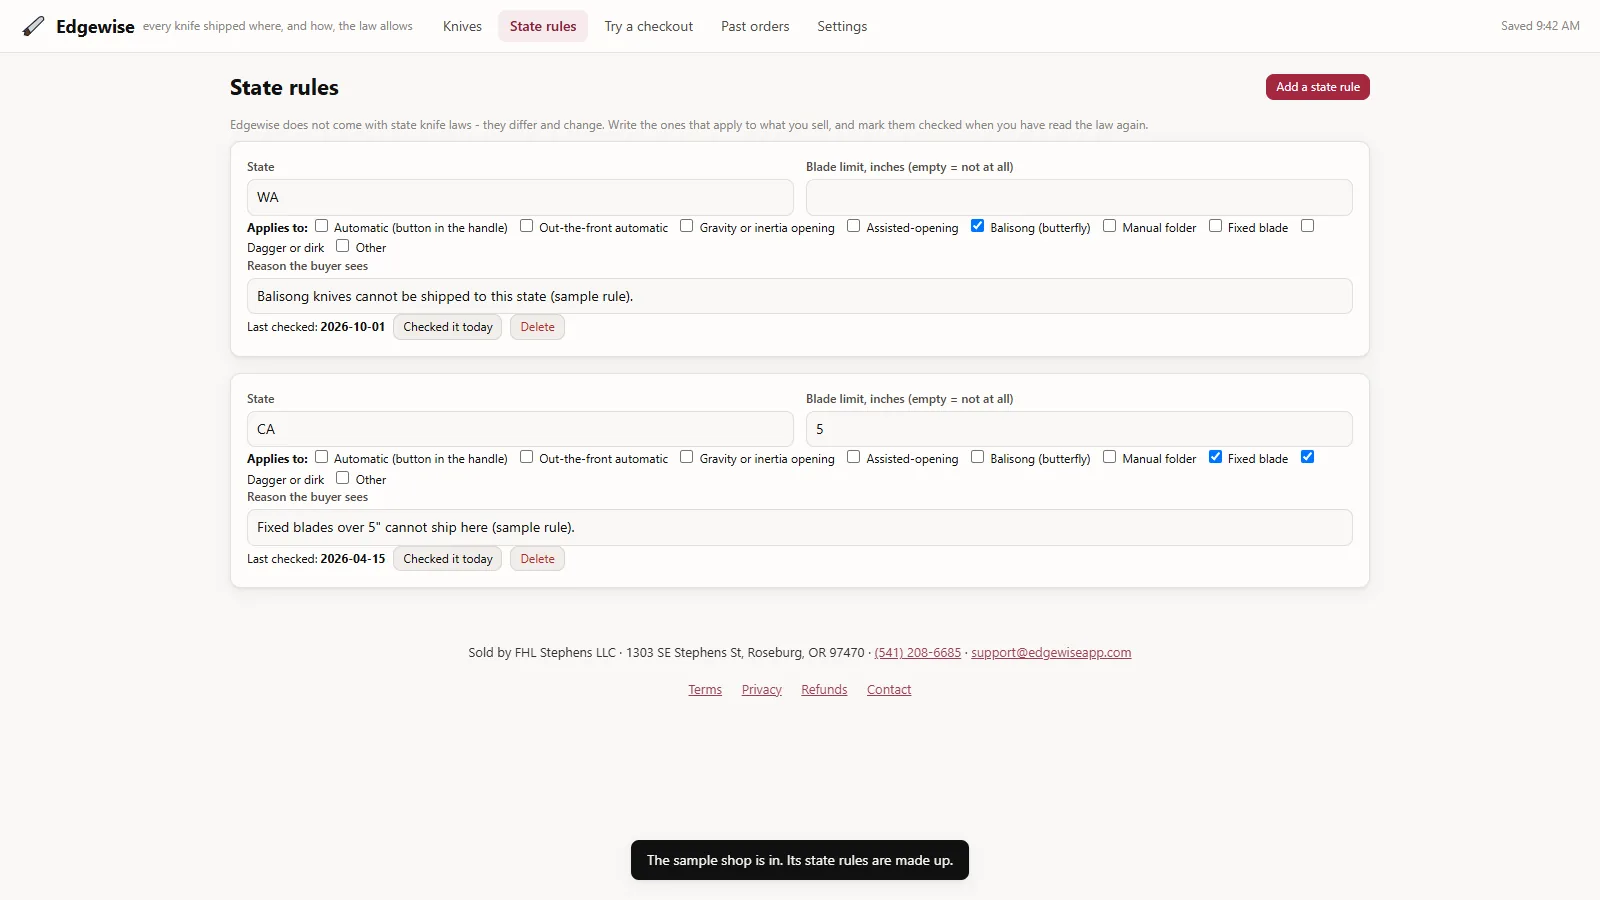Tick Dagger or dirk in WA rule
Image resolution: width=1600 pixels, height=900 pixels.
(1307, 226)
